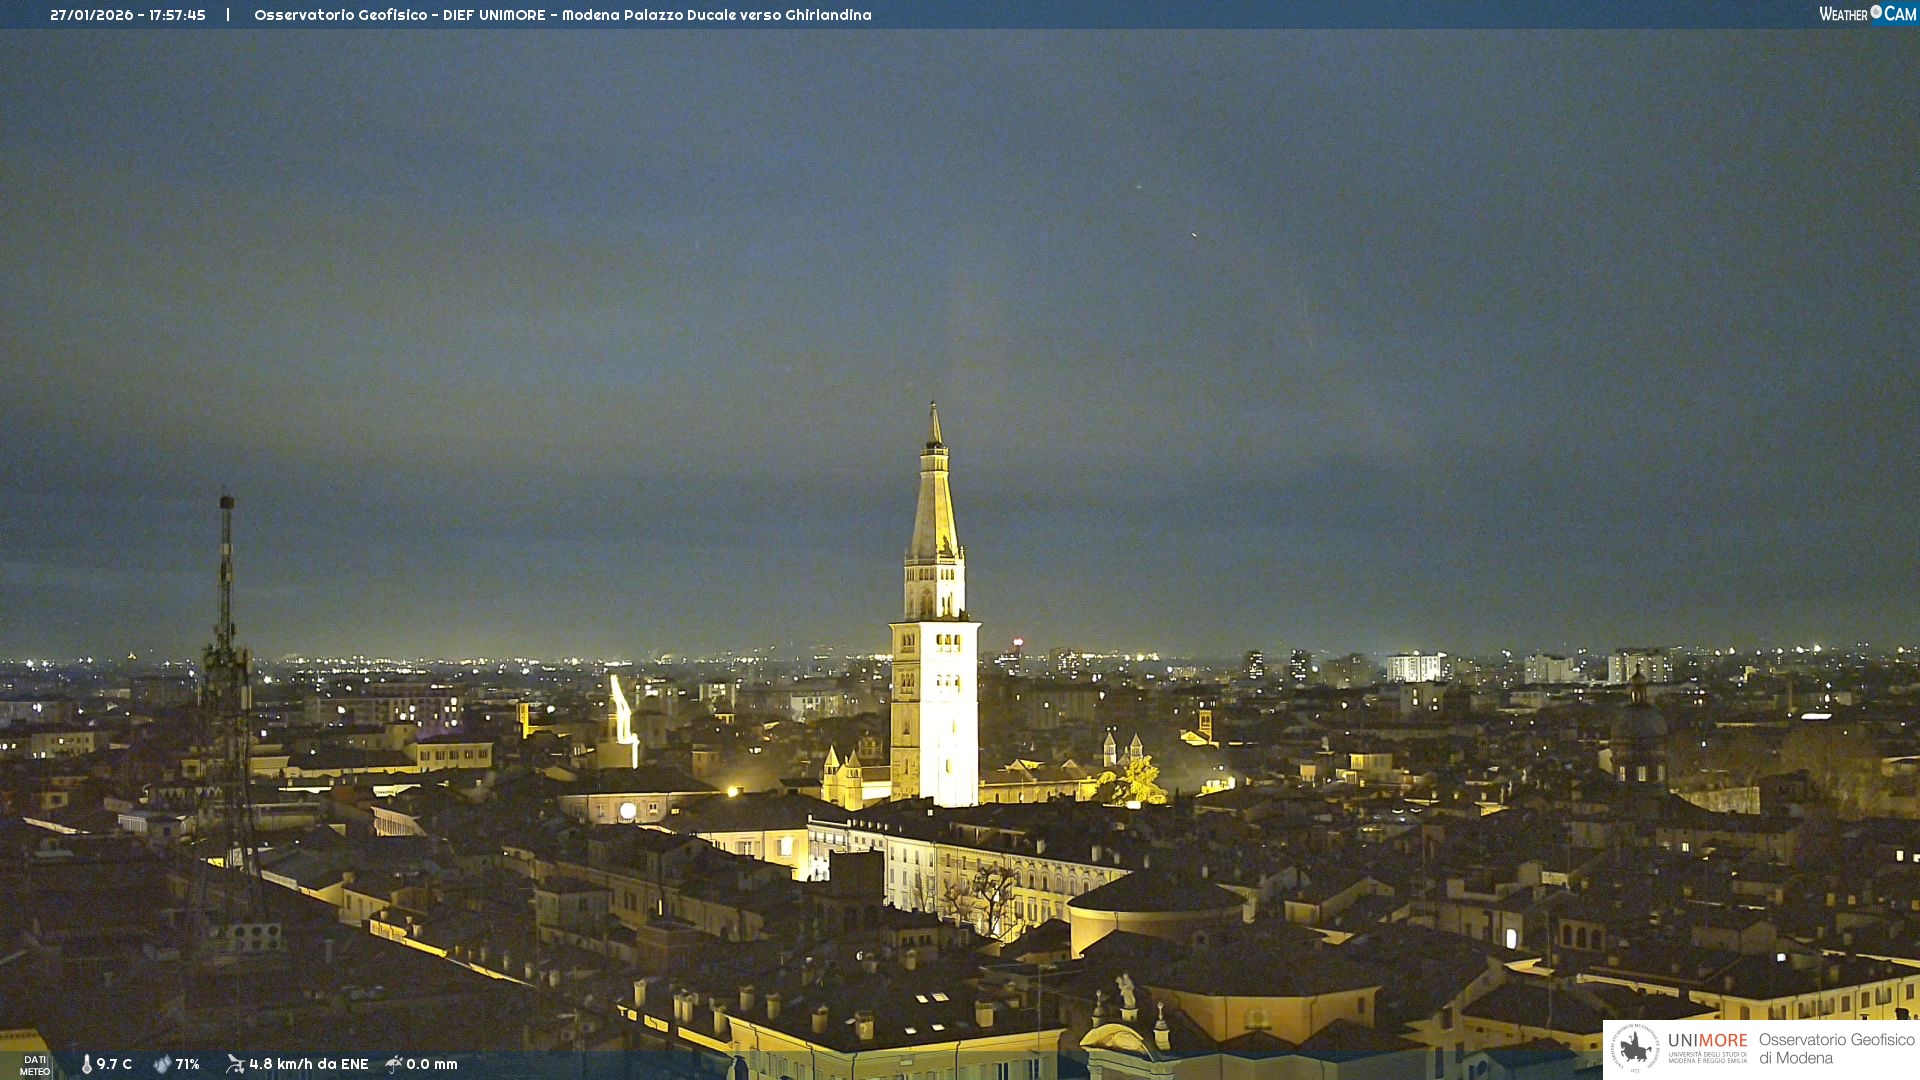
Task: Click the 4.8 km/h da ENE text
Action: point(308,1064)
